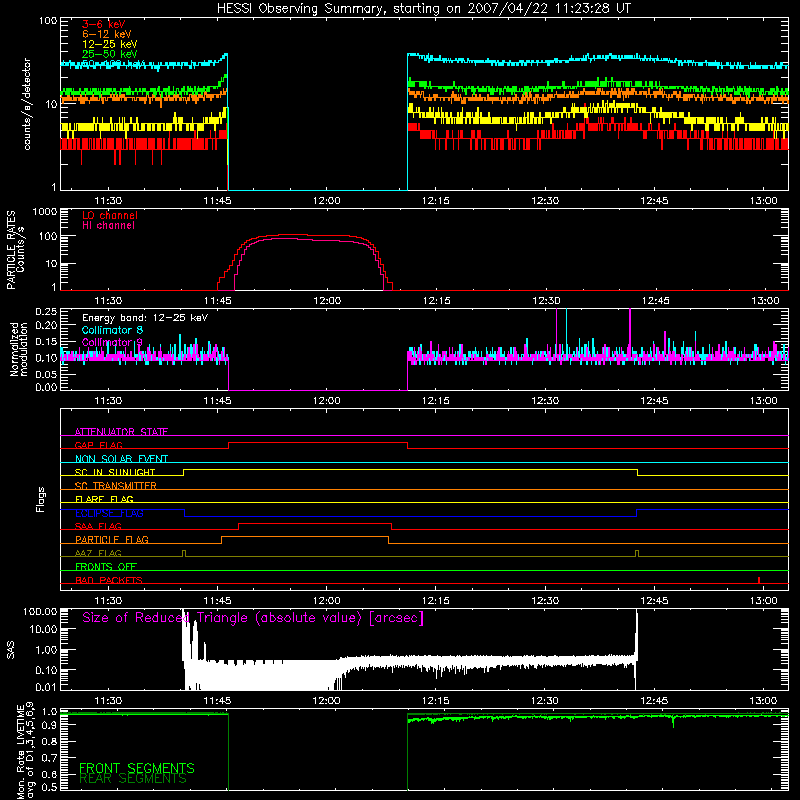
Task: Click the vertical "Flags" axis label
Action: [x=41, y=499]
